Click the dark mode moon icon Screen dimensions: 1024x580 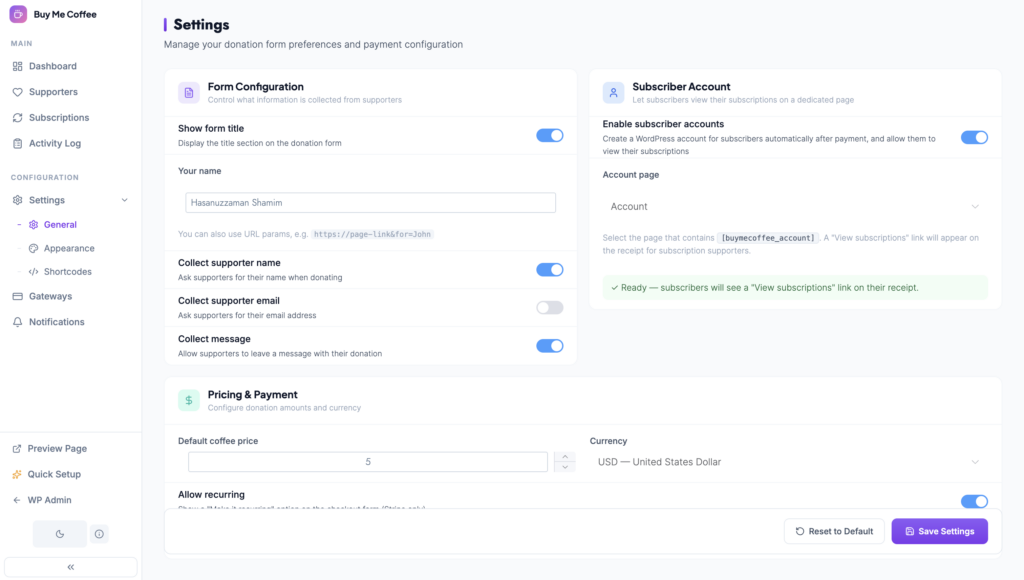click(59, 534)
